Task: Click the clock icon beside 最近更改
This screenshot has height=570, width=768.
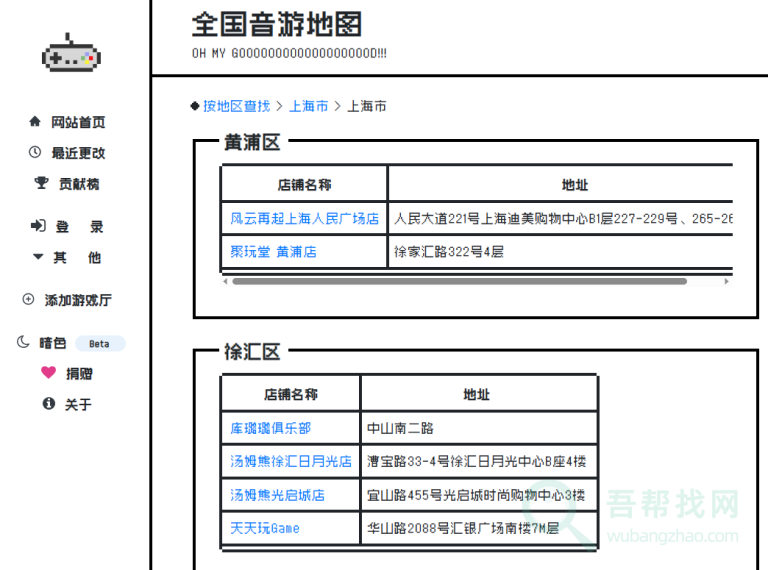Action: [36, 153]
